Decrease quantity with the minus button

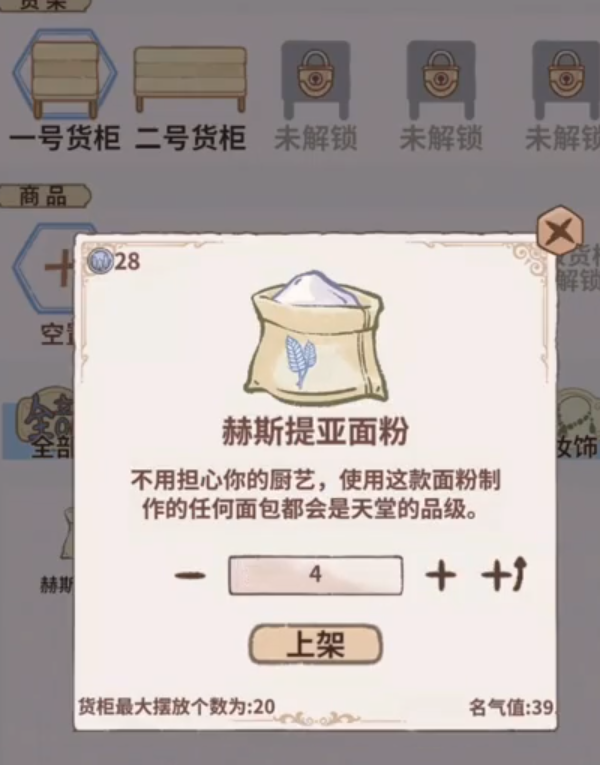190,576
